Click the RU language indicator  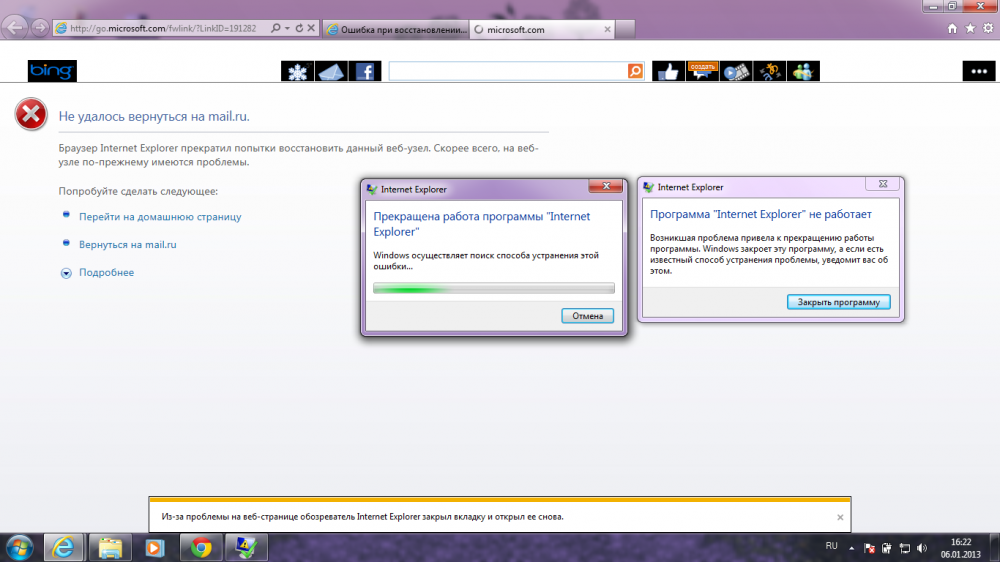[x=831, y=546]
